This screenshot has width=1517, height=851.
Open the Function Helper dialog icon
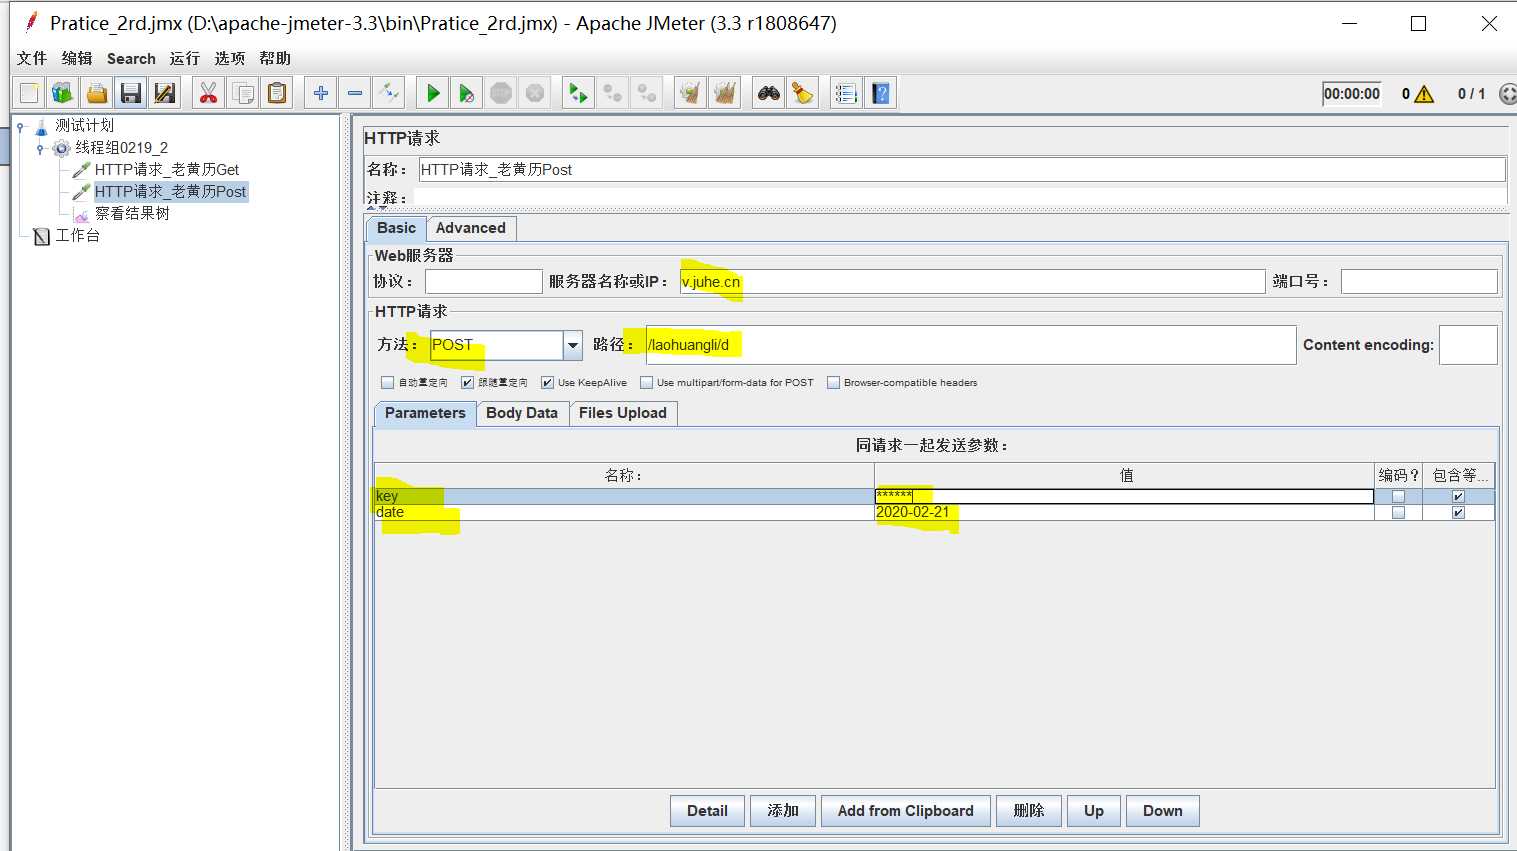pos(846,93)
